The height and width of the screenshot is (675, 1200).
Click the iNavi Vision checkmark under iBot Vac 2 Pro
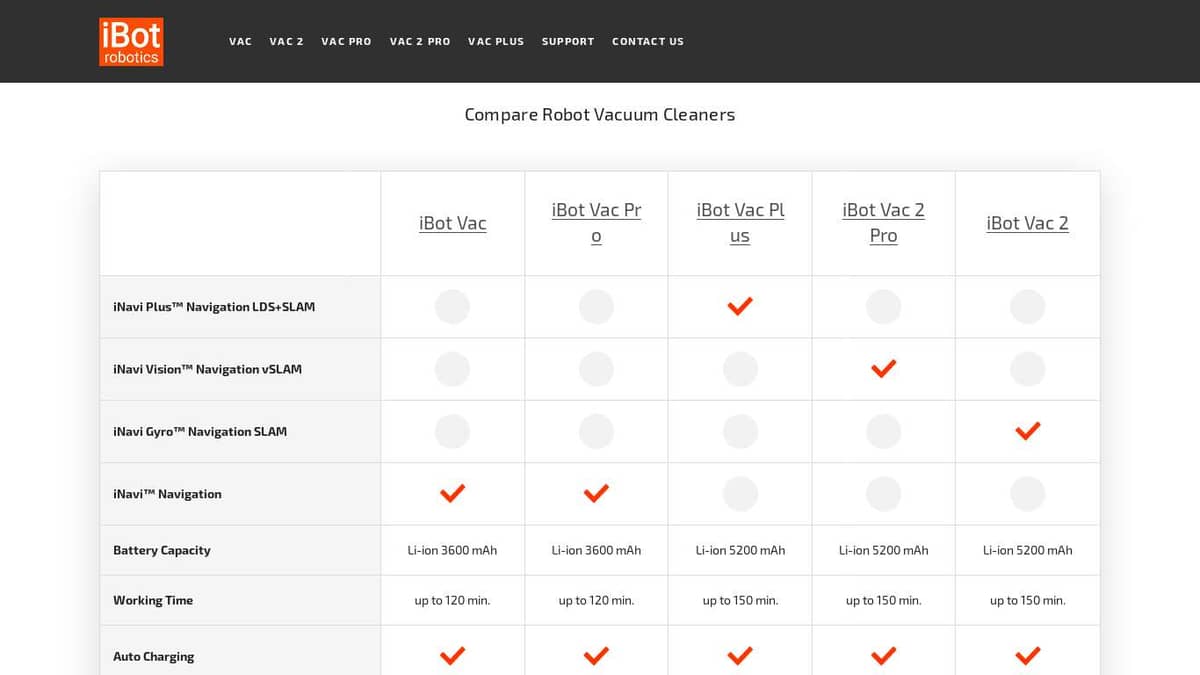[x=883, y=369]
